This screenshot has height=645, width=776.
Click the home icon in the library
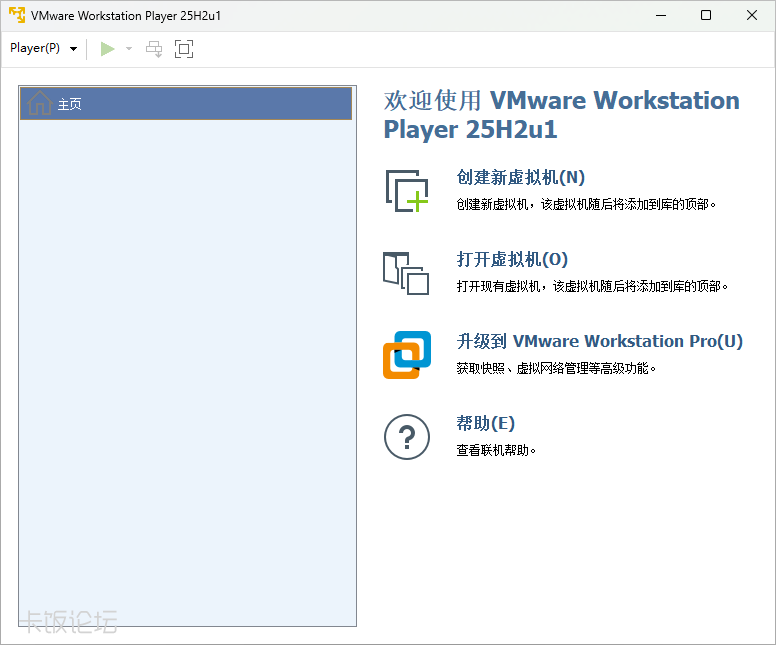[40, 103]
